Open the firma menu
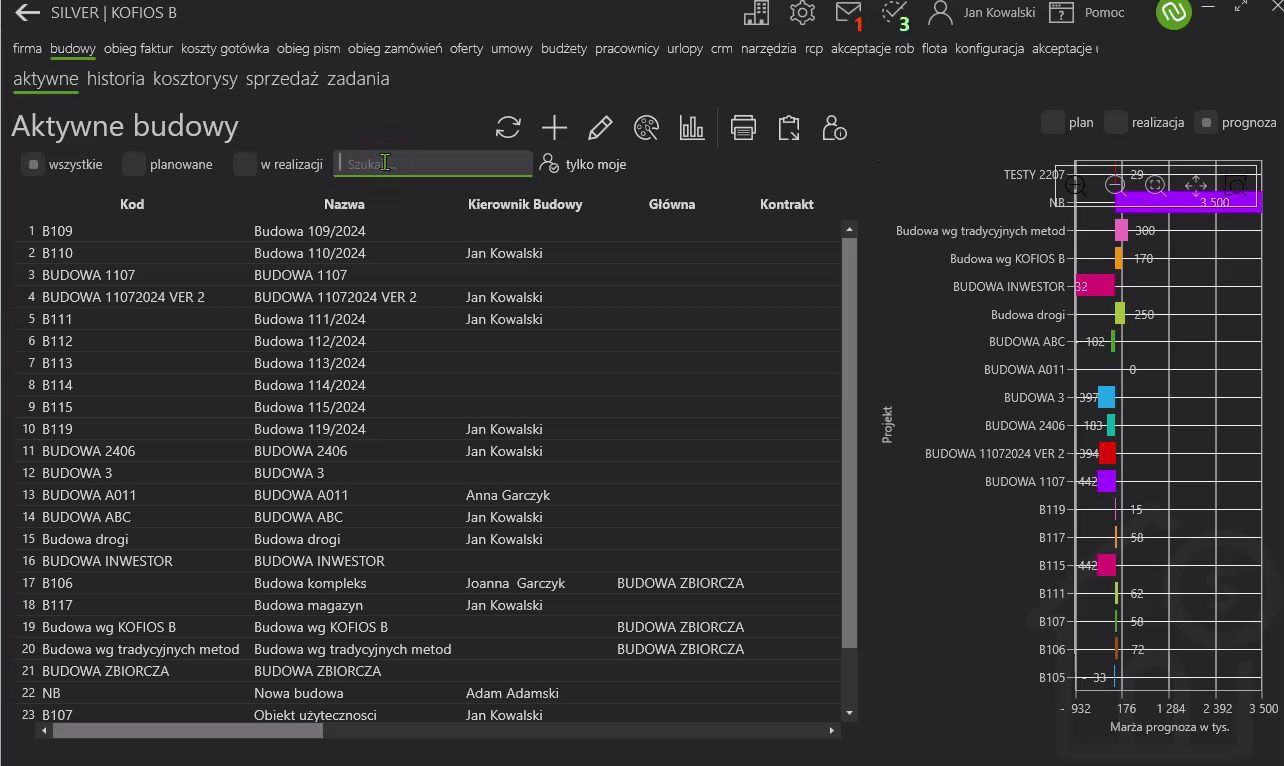This screenshot has height=766, width=1284. coord(27,48)
